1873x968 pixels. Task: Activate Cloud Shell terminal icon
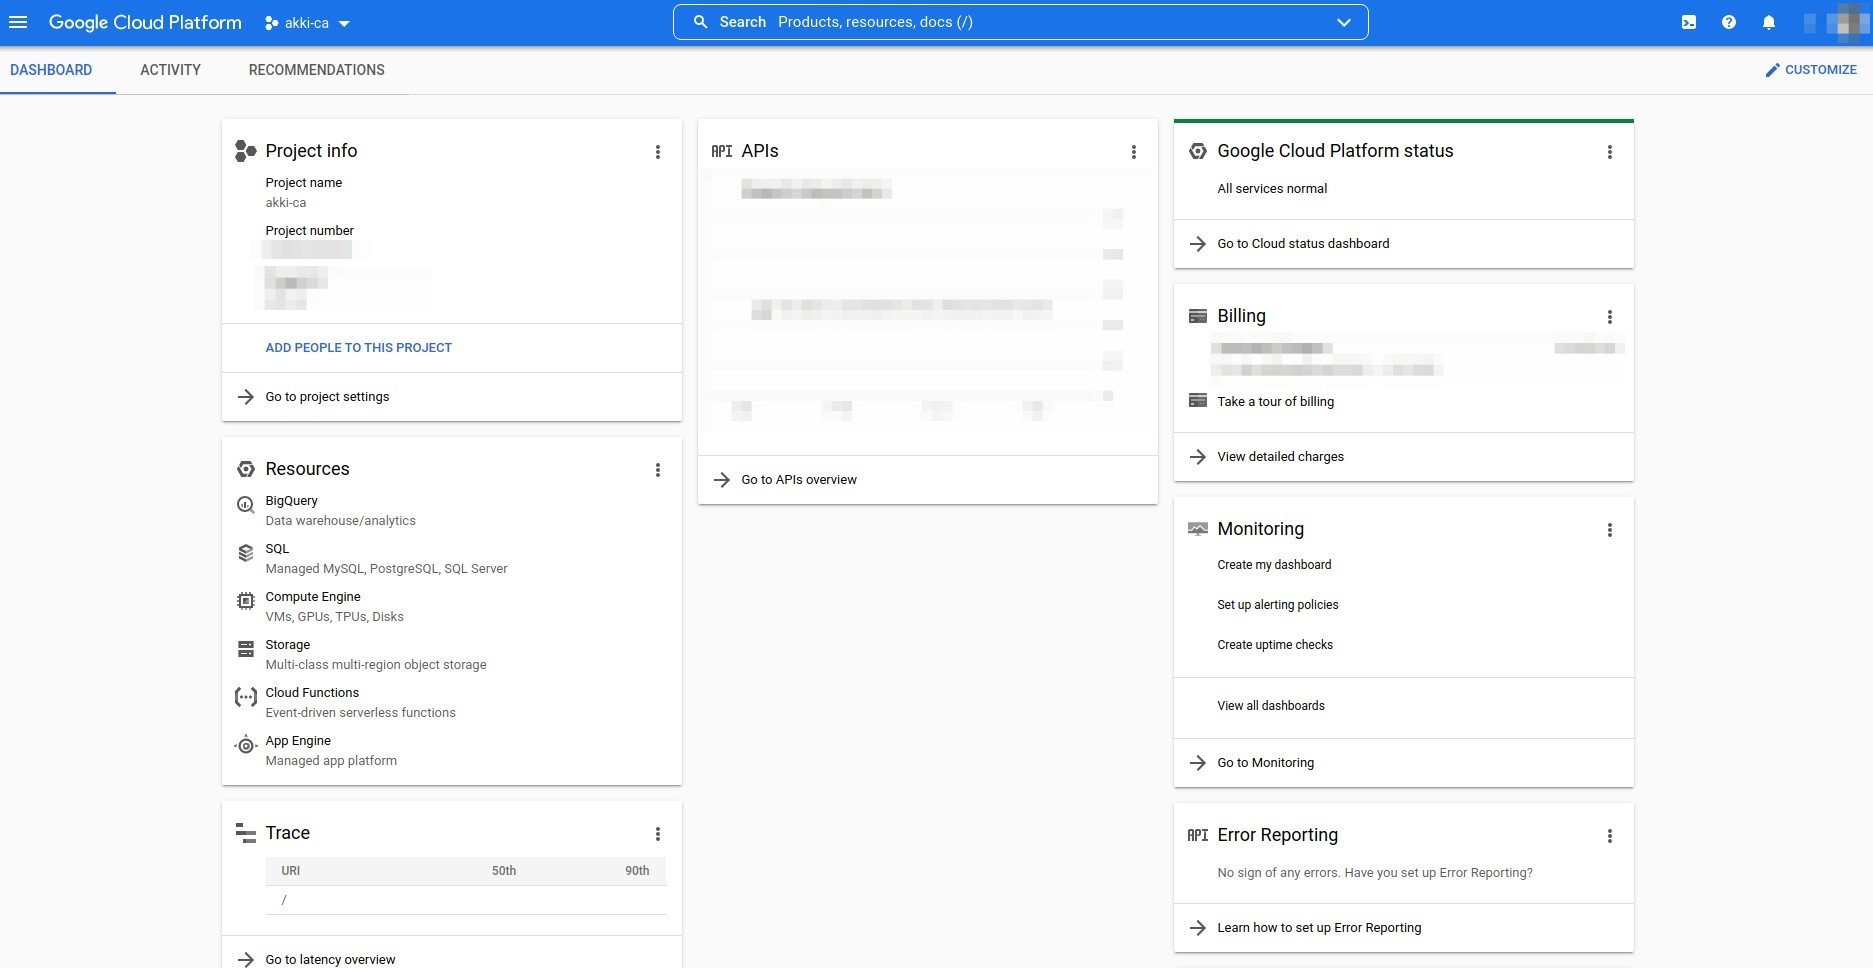[1689, 22]
